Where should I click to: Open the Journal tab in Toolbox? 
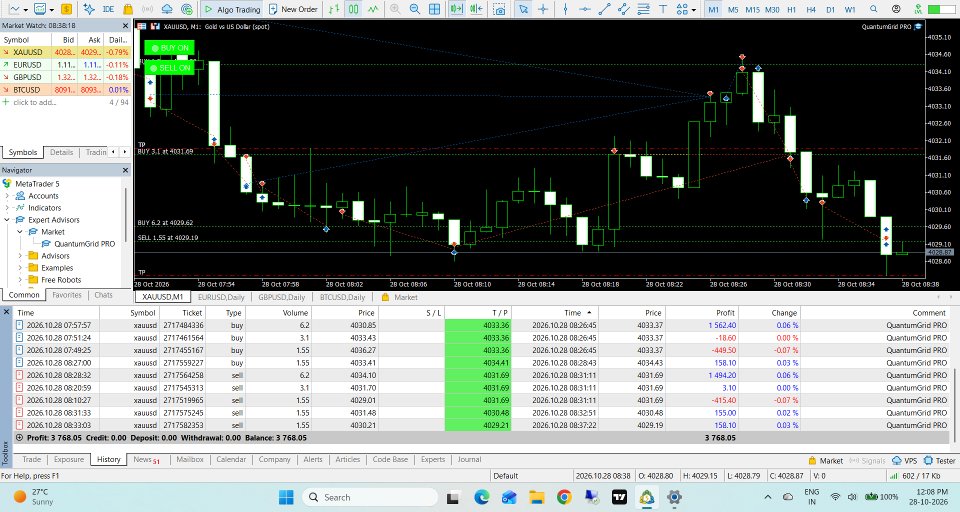point(469,459)
